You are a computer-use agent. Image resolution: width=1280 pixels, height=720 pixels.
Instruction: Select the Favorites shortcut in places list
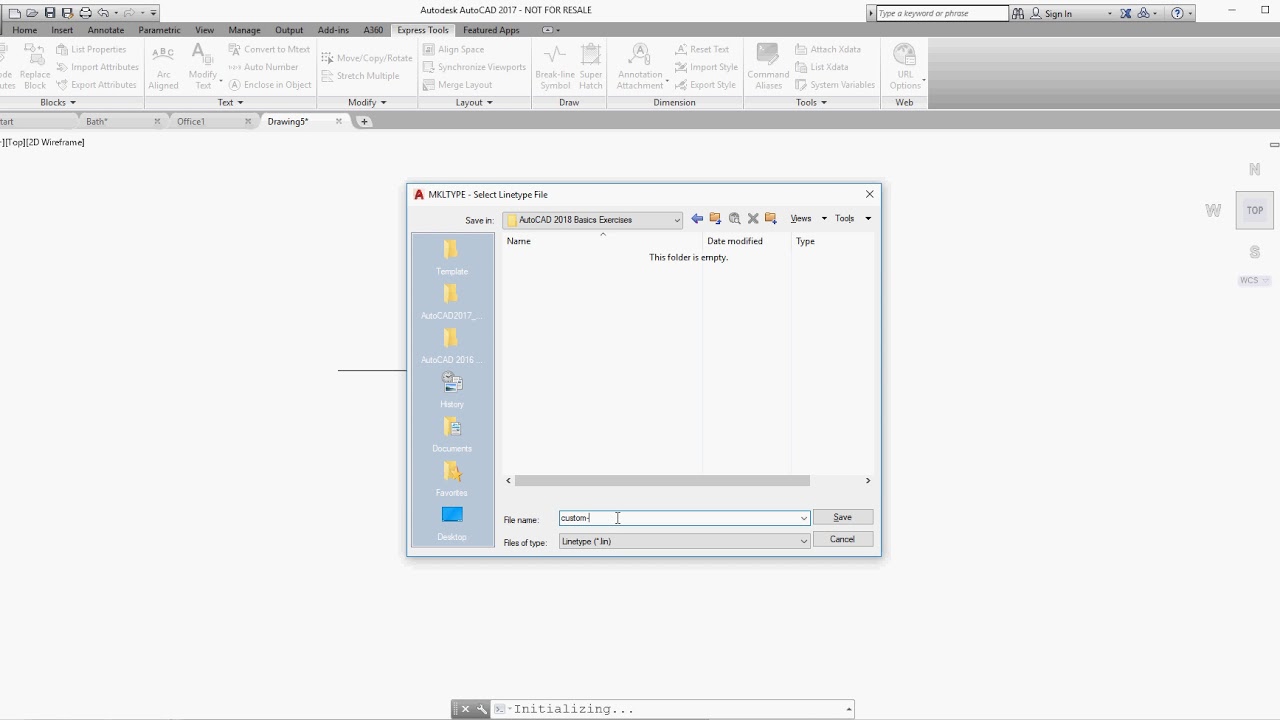pos(452,479)
